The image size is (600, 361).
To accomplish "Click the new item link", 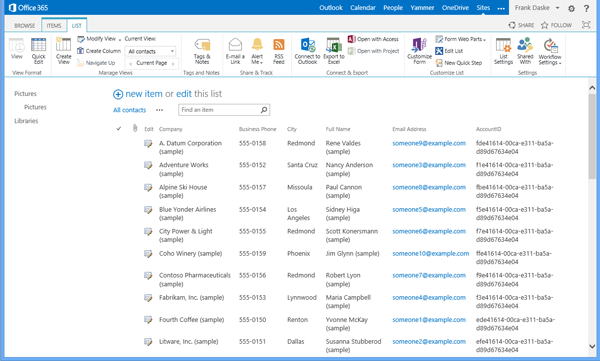I will click(144, 94).
